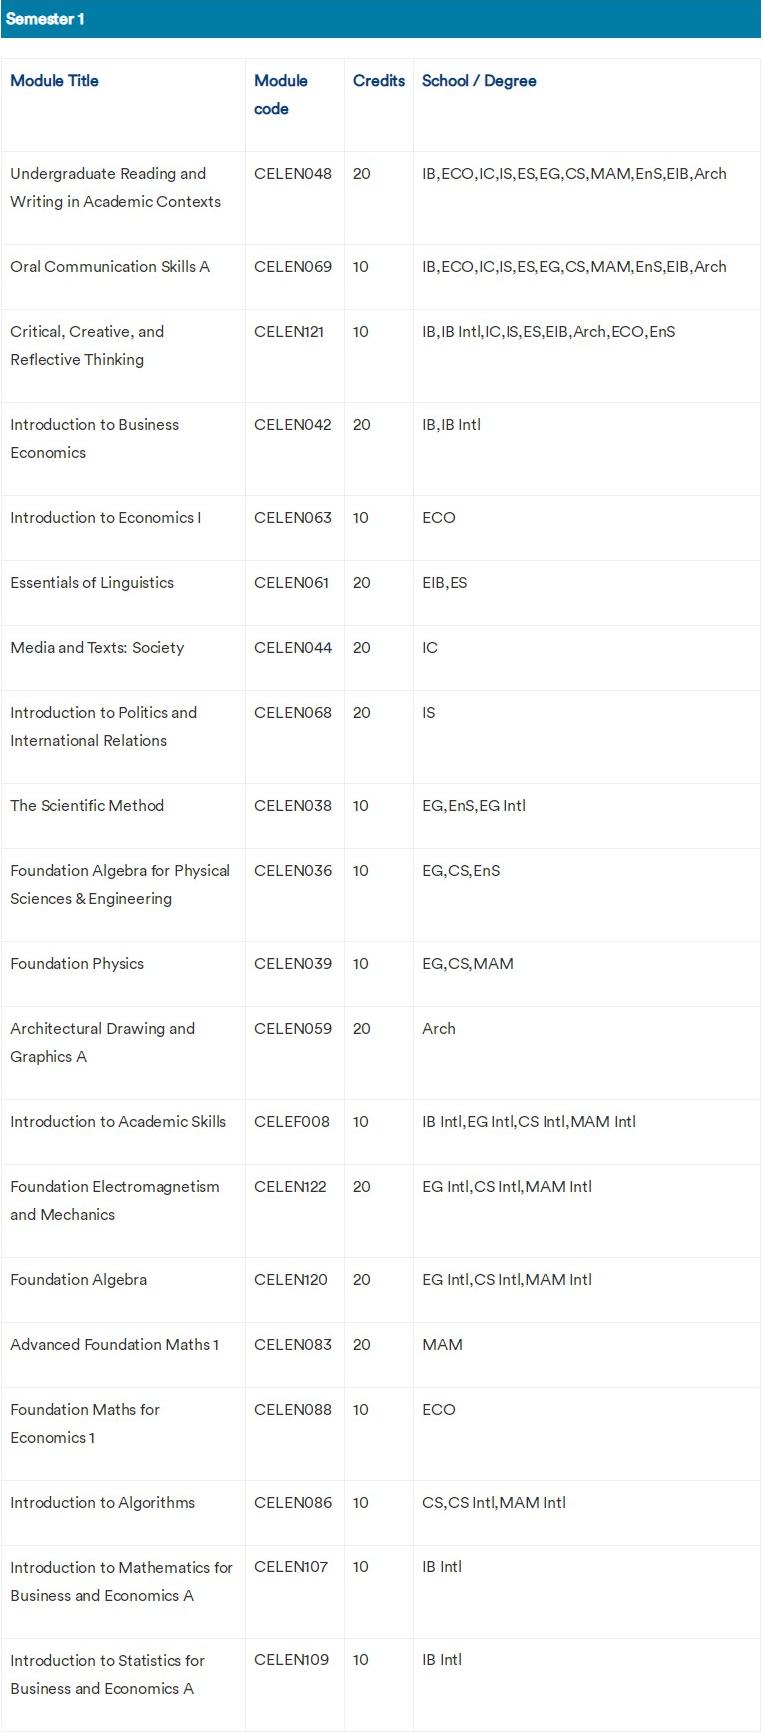Click the School / Degree column header
This screenshot has width=764, height=1733.
[x=479, y=81]
